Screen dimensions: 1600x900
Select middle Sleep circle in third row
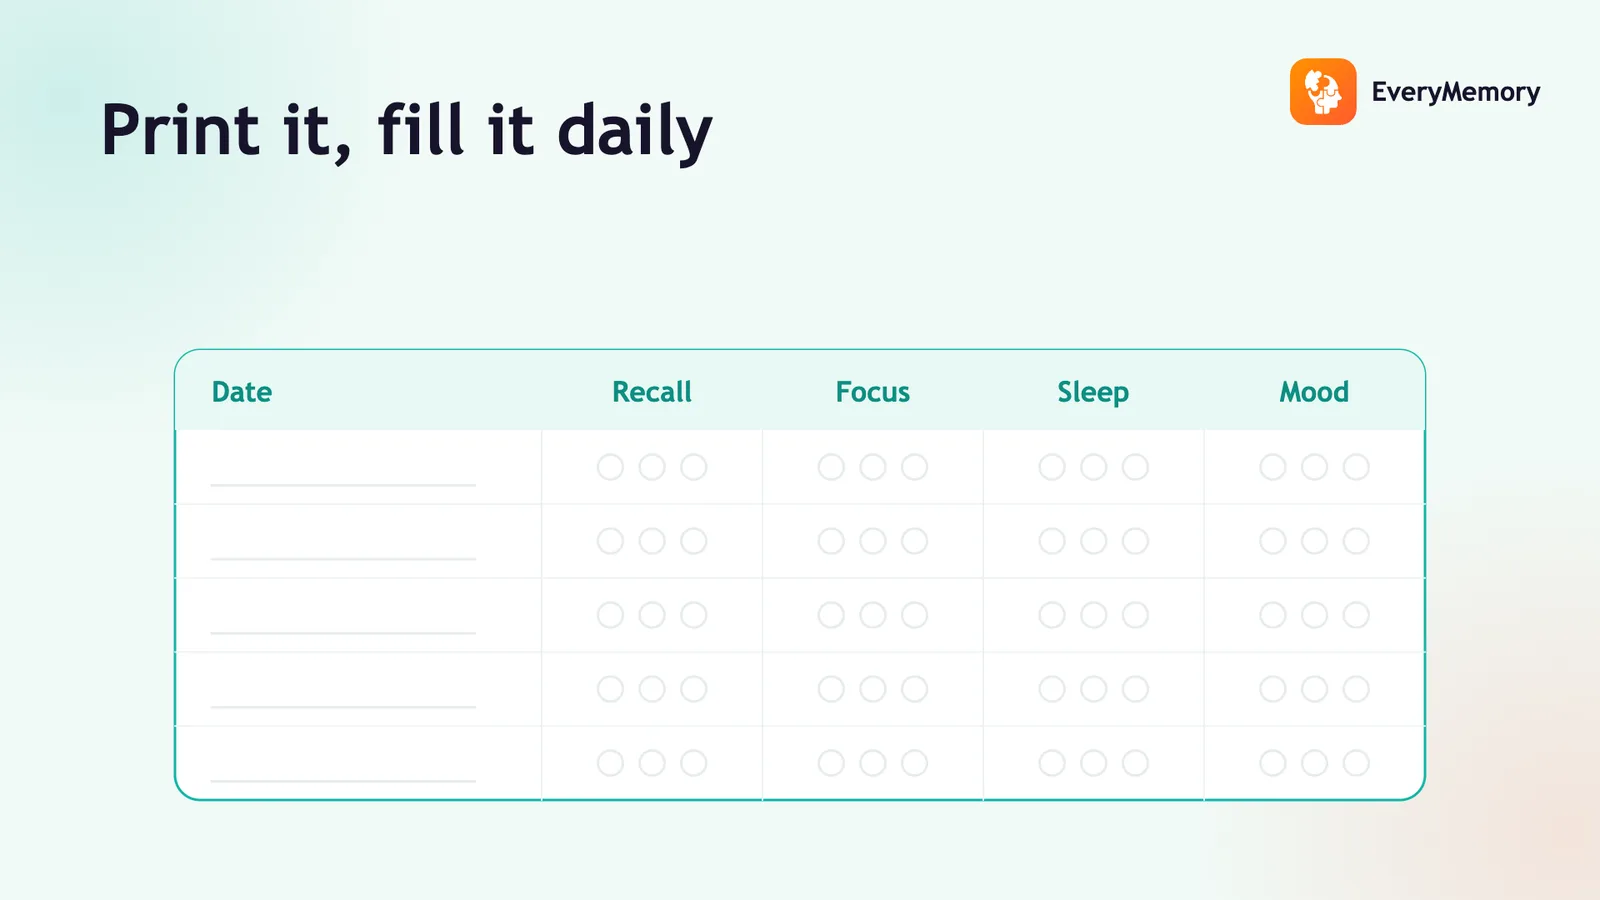point(1094,615)
